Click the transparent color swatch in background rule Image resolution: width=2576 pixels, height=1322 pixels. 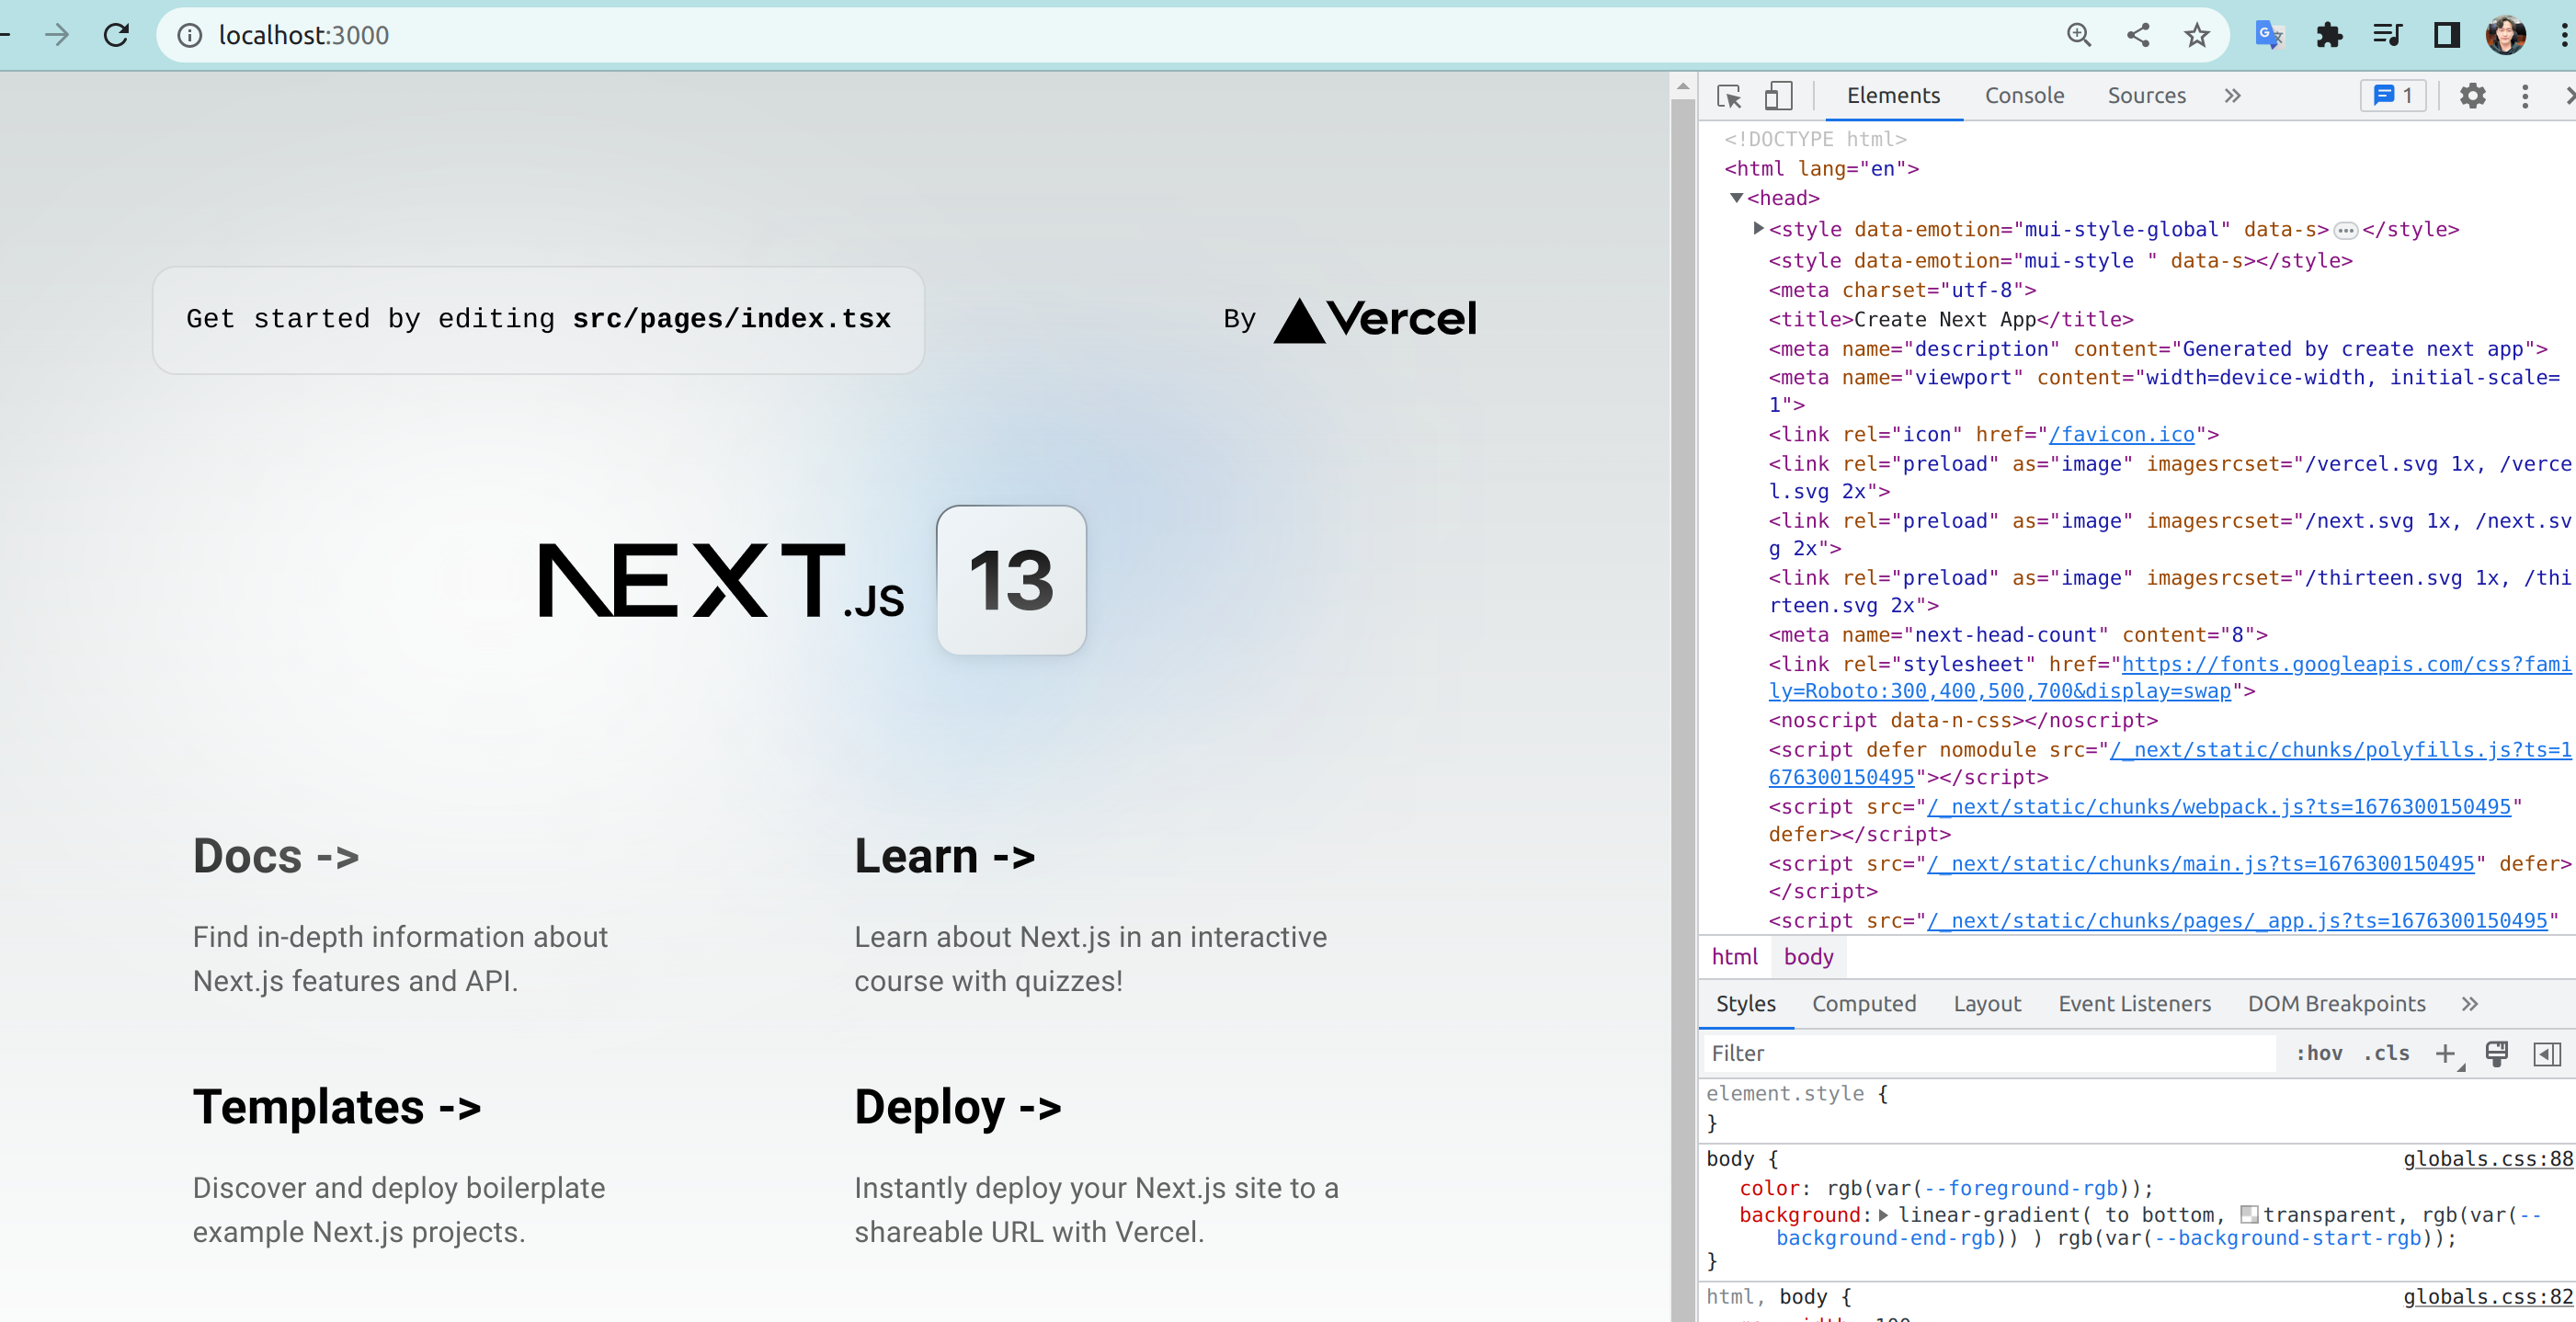[x=2251, y=1214]
